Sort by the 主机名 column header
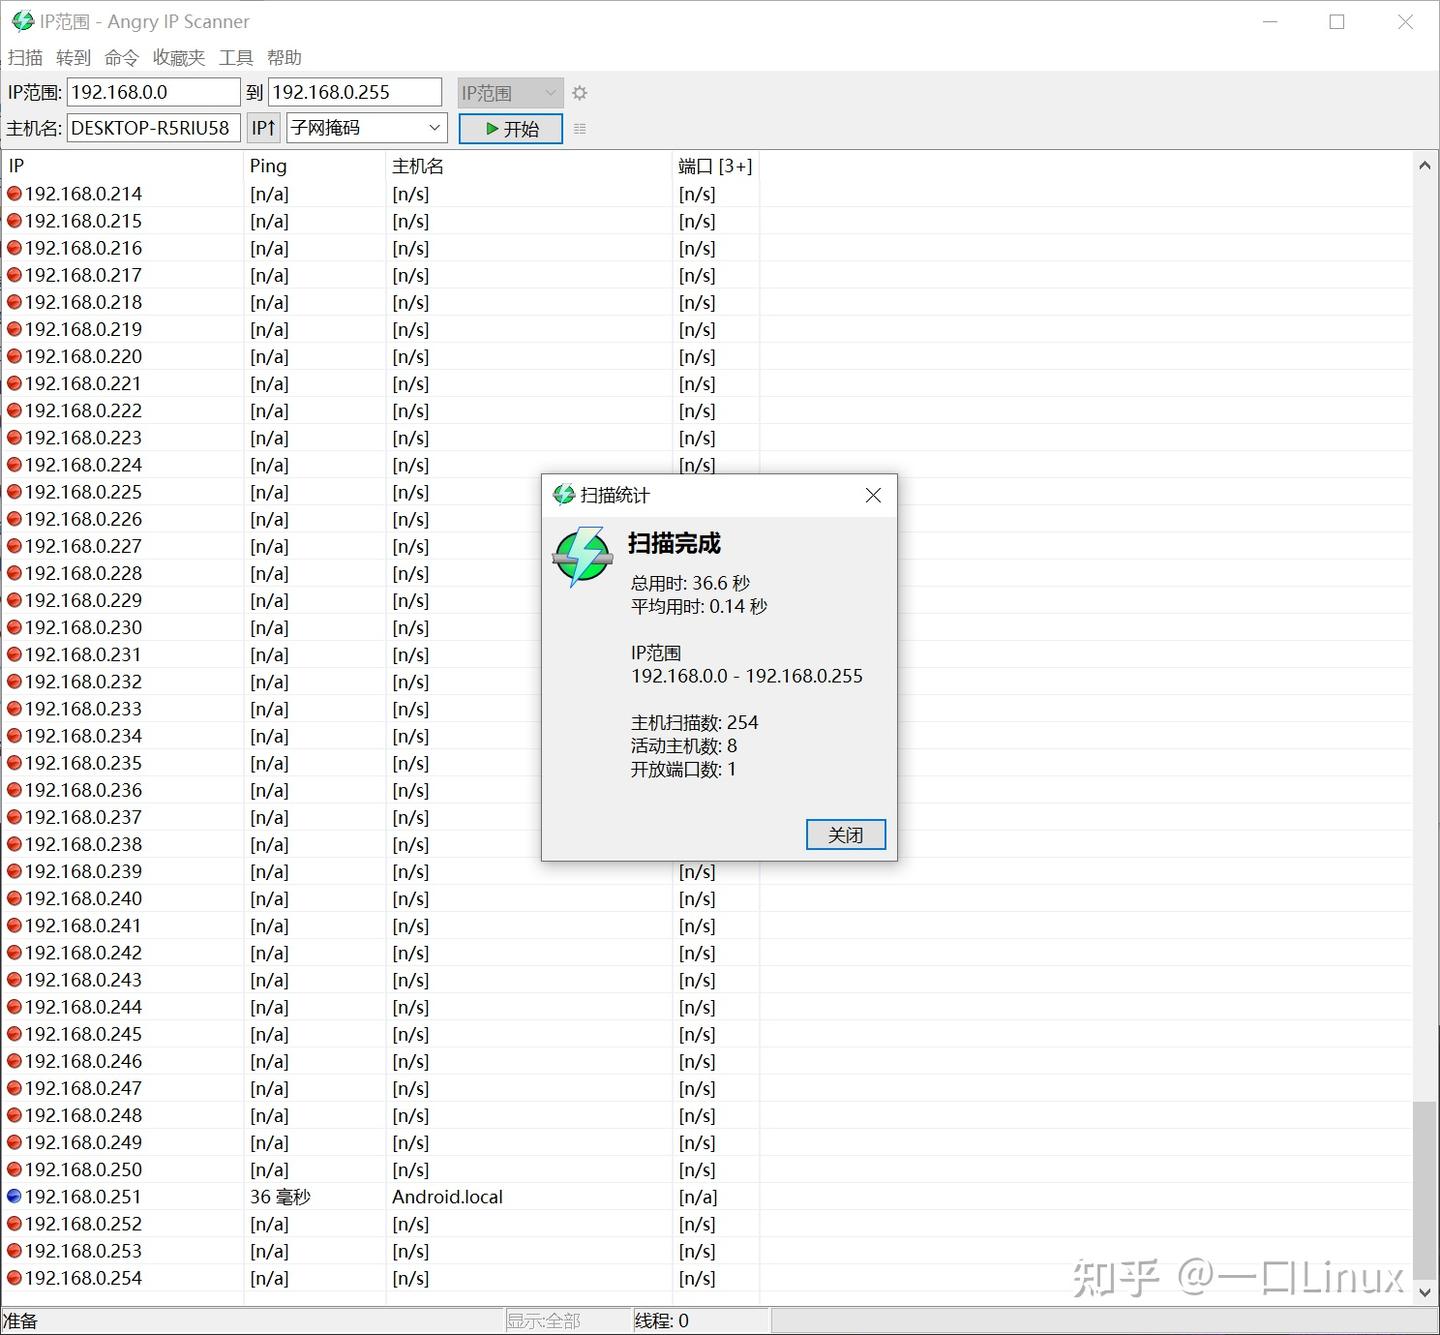The width and height of the screenshot is (1440, 1335). (x=529, y=166)
